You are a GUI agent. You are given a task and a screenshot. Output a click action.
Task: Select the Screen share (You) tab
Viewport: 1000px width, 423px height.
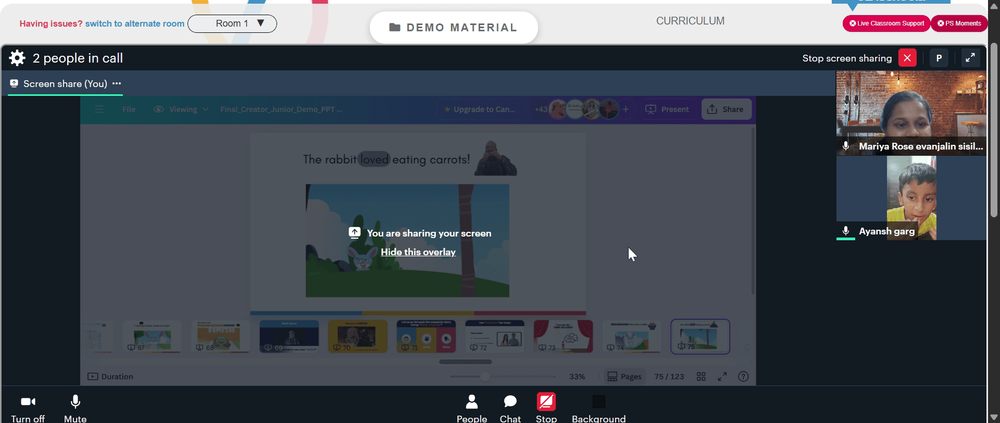65,84
